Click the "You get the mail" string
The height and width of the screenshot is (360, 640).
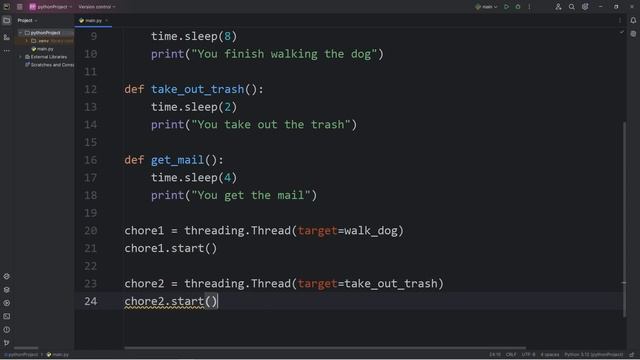click(x=251, y=195)
